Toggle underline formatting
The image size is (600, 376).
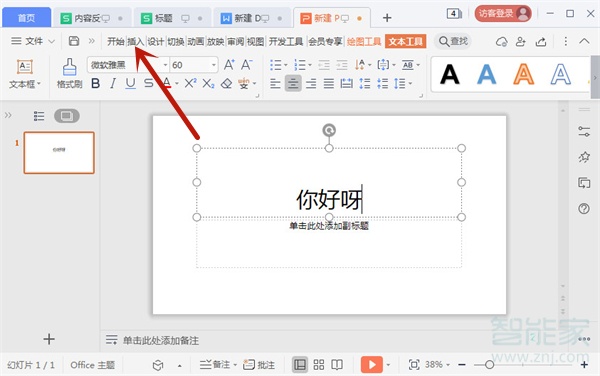[x=130, y=83]
